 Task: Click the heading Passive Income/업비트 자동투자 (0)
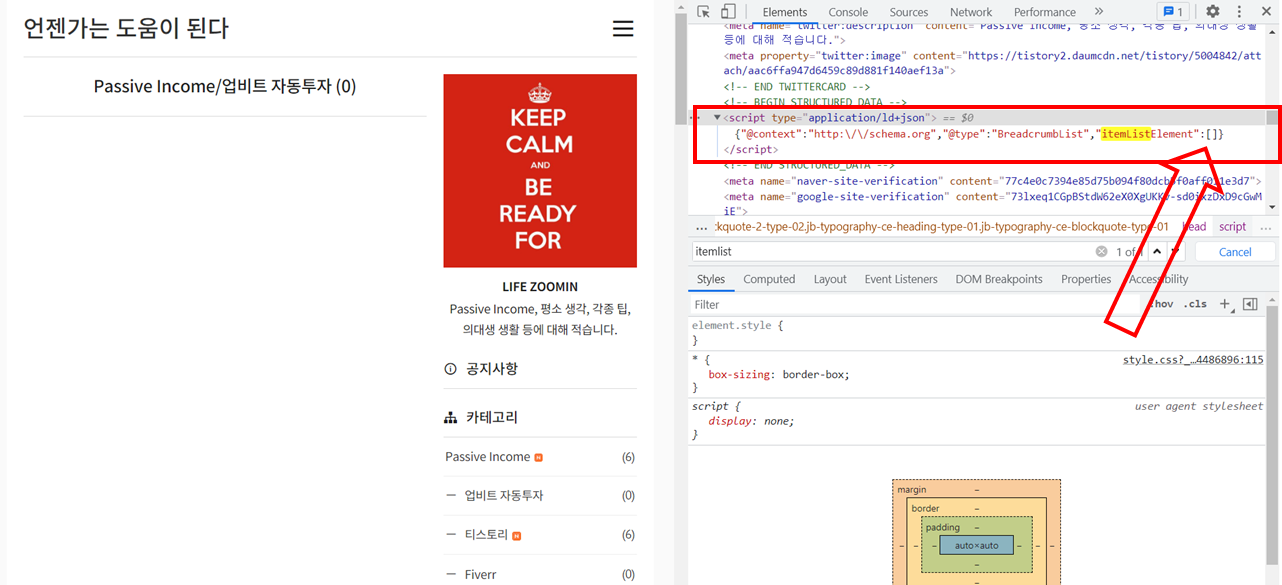click(x=225, y=87)
